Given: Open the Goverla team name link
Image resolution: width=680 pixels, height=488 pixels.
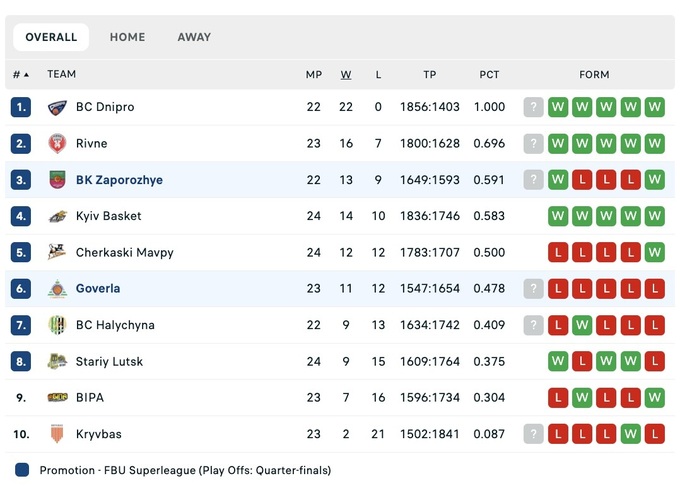Looking at the screenshot, I should 98,289.
